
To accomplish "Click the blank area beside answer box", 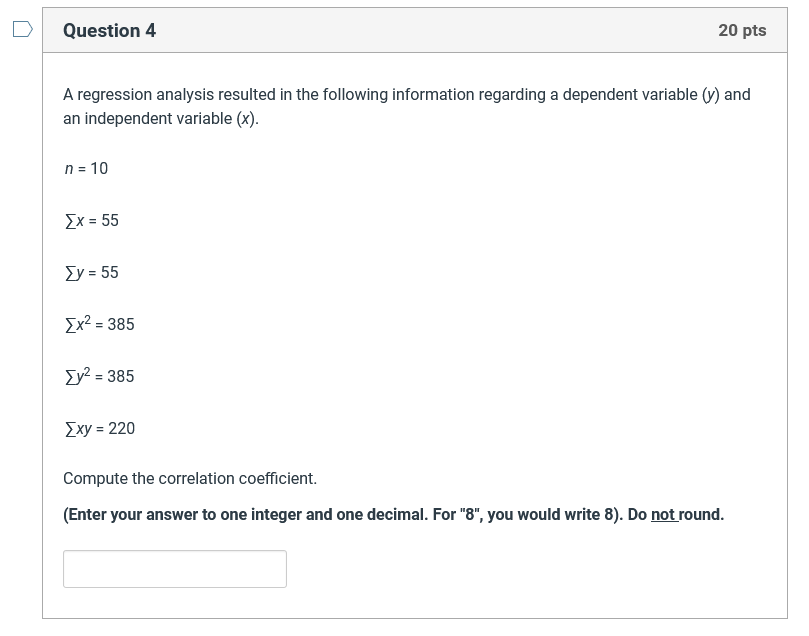I will [x=516, y=569].
